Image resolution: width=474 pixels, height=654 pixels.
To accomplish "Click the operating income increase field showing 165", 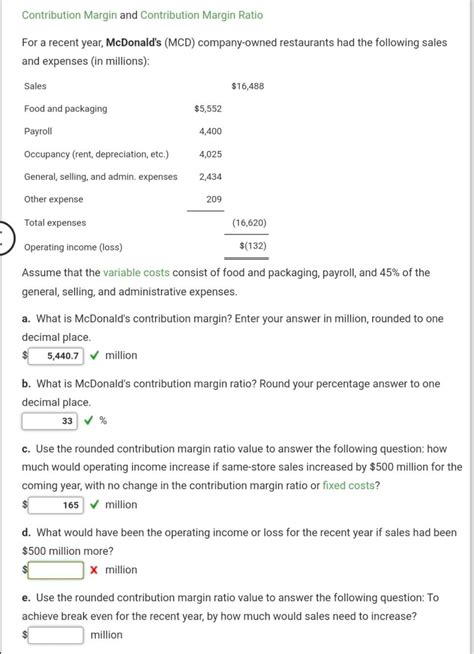I will pos(55,505).
